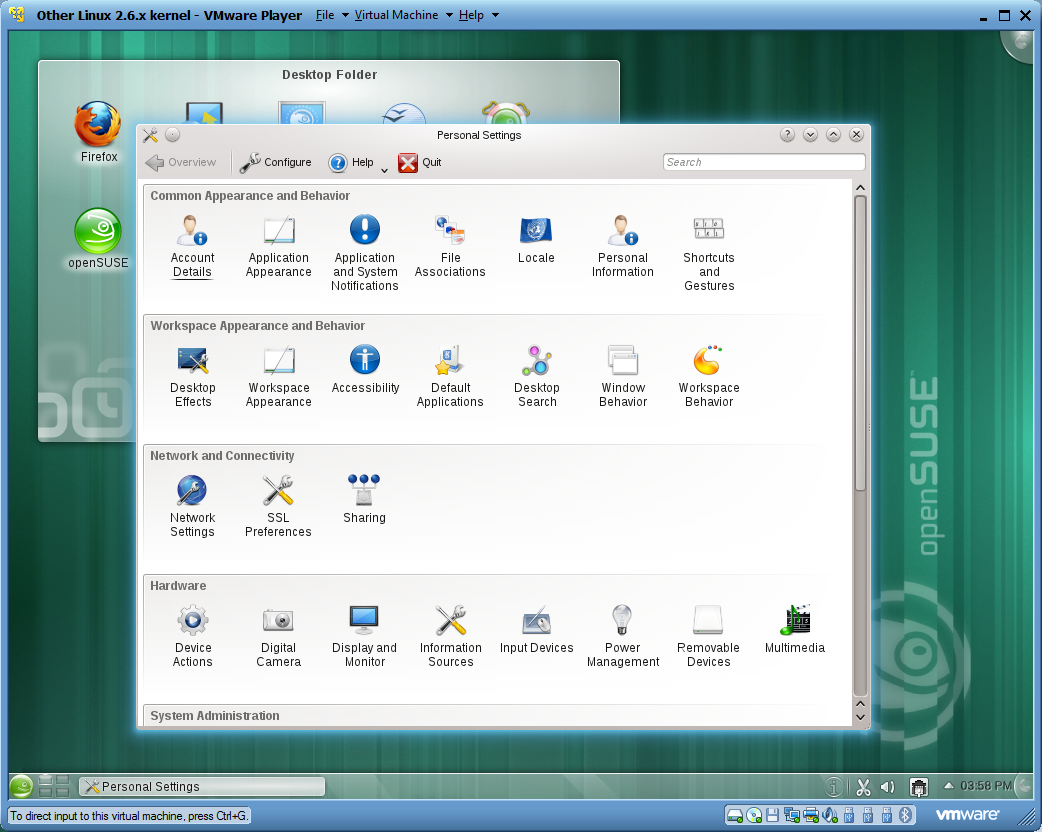Screen dimensions: 1042x832
Task: Open Firefox from Desktop Folder
Action: coord(98,132)
